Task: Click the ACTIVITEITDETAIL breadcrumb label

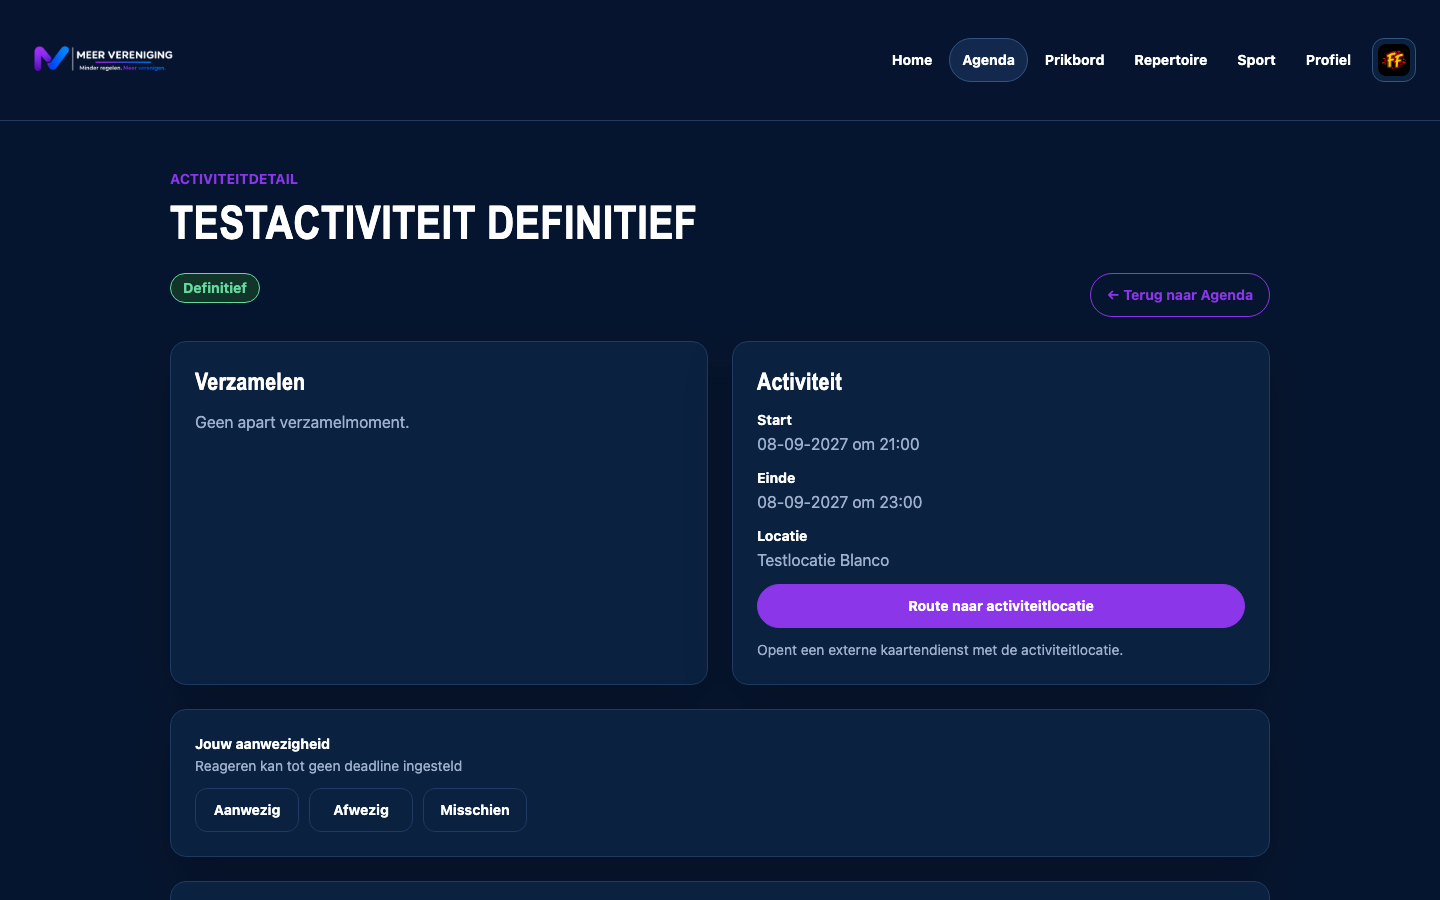Action: [x=234, y=179]
